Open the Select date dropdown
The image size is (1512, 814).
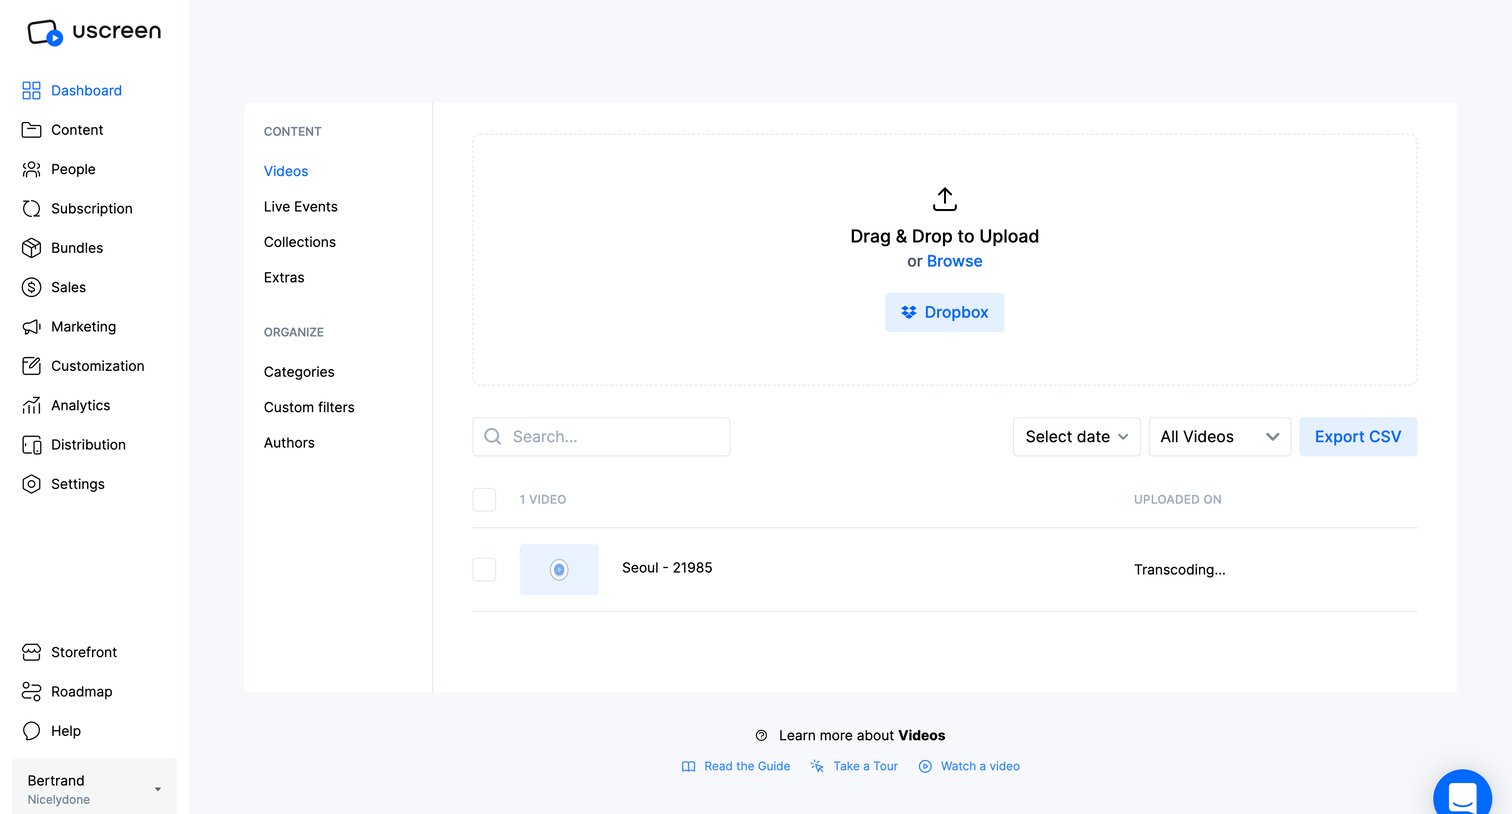(1077, 437)
